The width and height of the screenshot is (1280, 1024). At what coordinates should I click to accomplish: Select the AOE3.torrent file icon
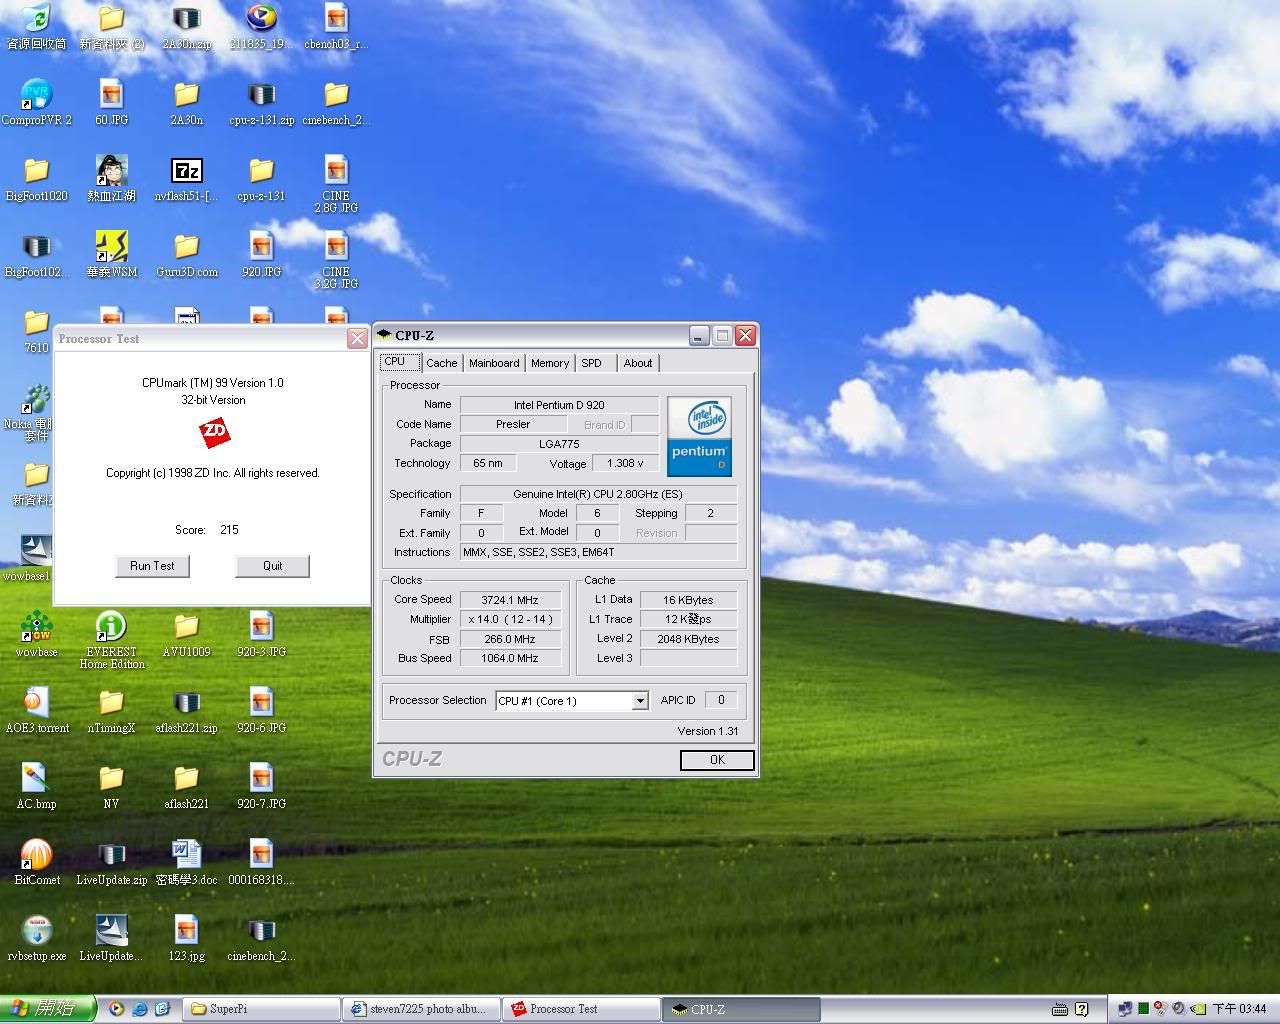pos(36,710)
